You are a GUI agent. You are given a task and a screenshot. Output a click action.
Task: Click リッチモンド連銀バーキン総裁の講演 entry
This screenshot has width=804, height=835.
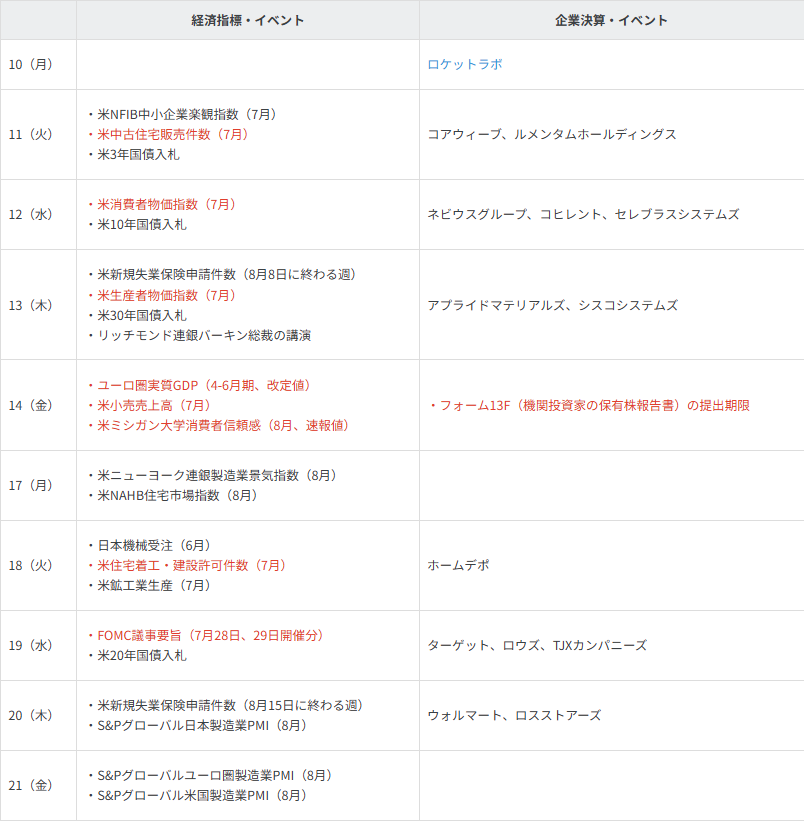(x=200, y=335)
